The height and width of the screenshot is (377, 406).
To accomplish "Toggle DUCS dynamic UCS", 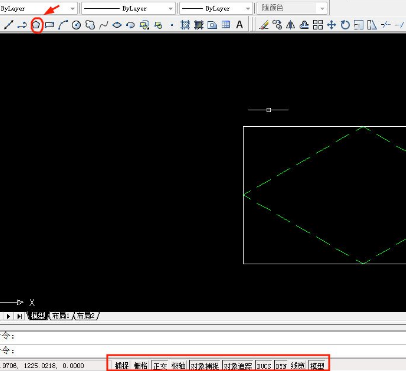I will 264,366.
